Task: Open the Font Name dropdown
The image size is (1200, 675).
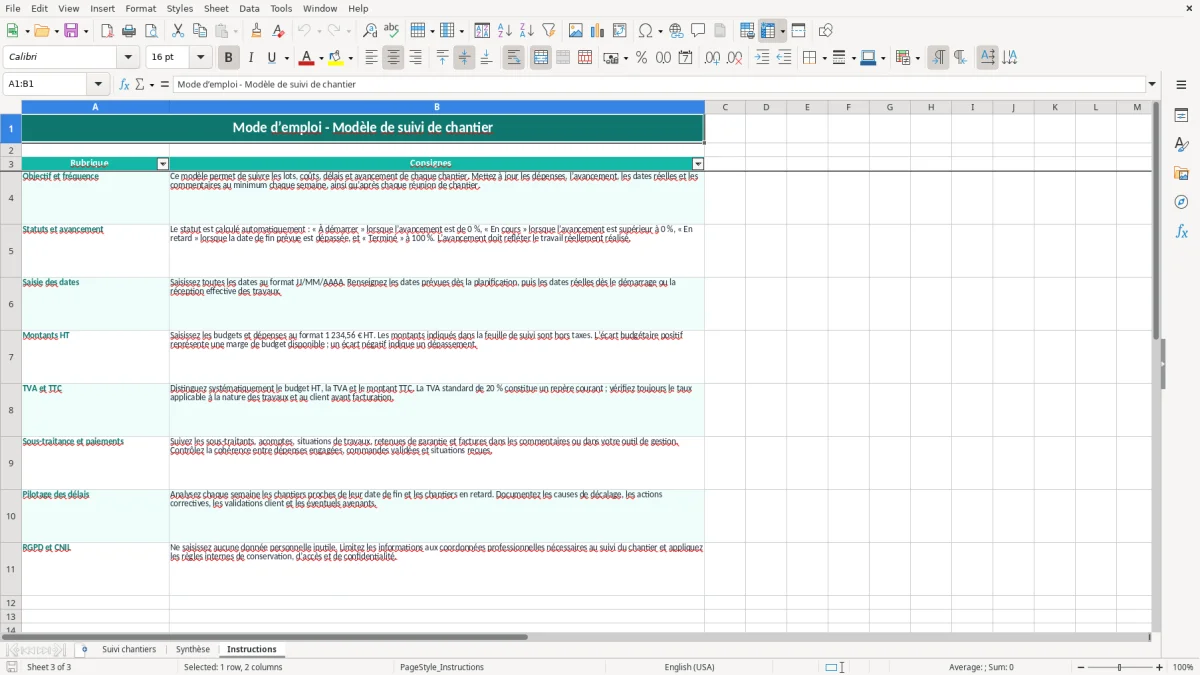Action: coord(127,58)
